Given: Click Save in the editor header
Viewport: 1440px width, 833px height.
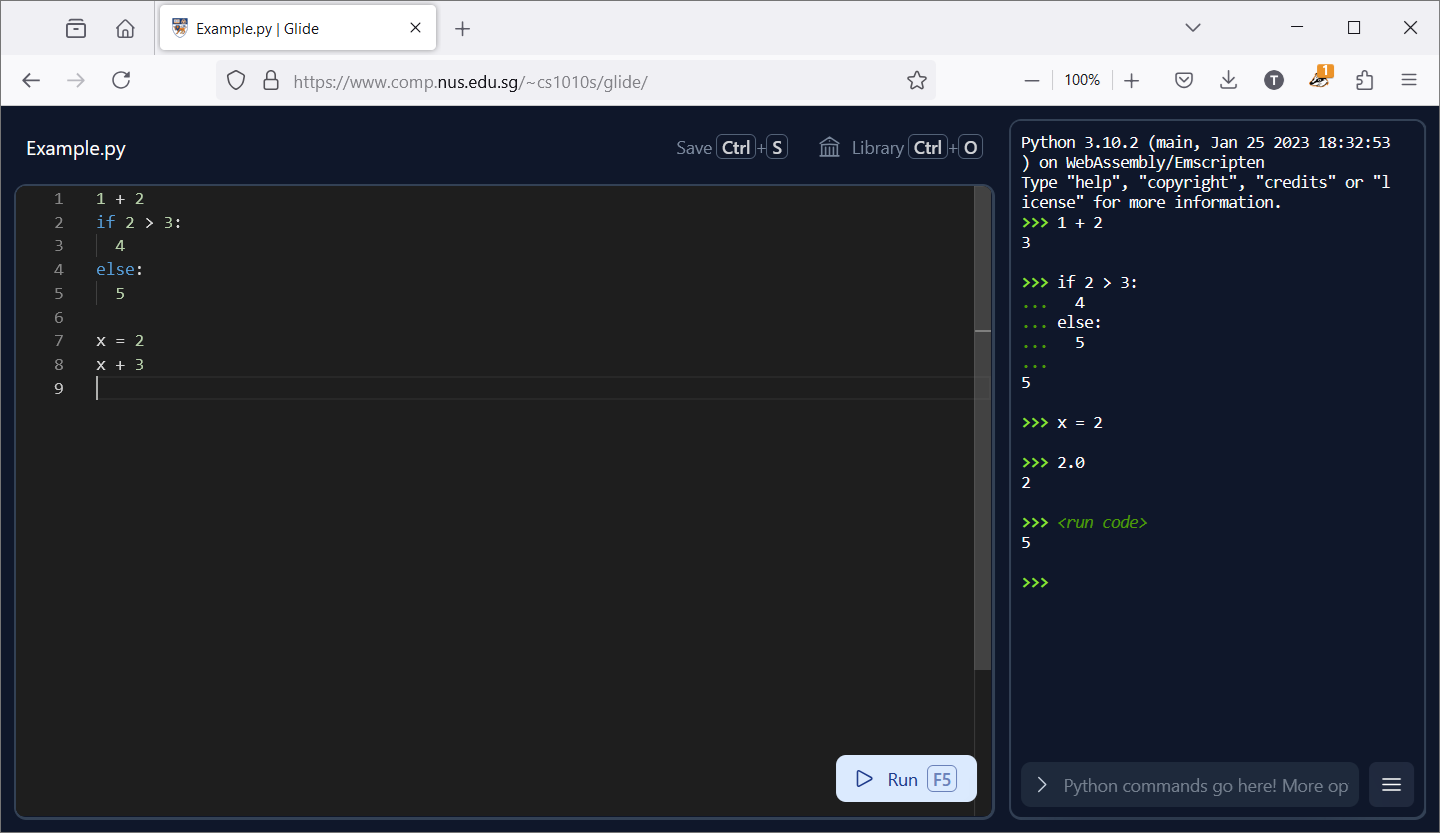Looking at the screenshot, I should (x=694, y=148).
